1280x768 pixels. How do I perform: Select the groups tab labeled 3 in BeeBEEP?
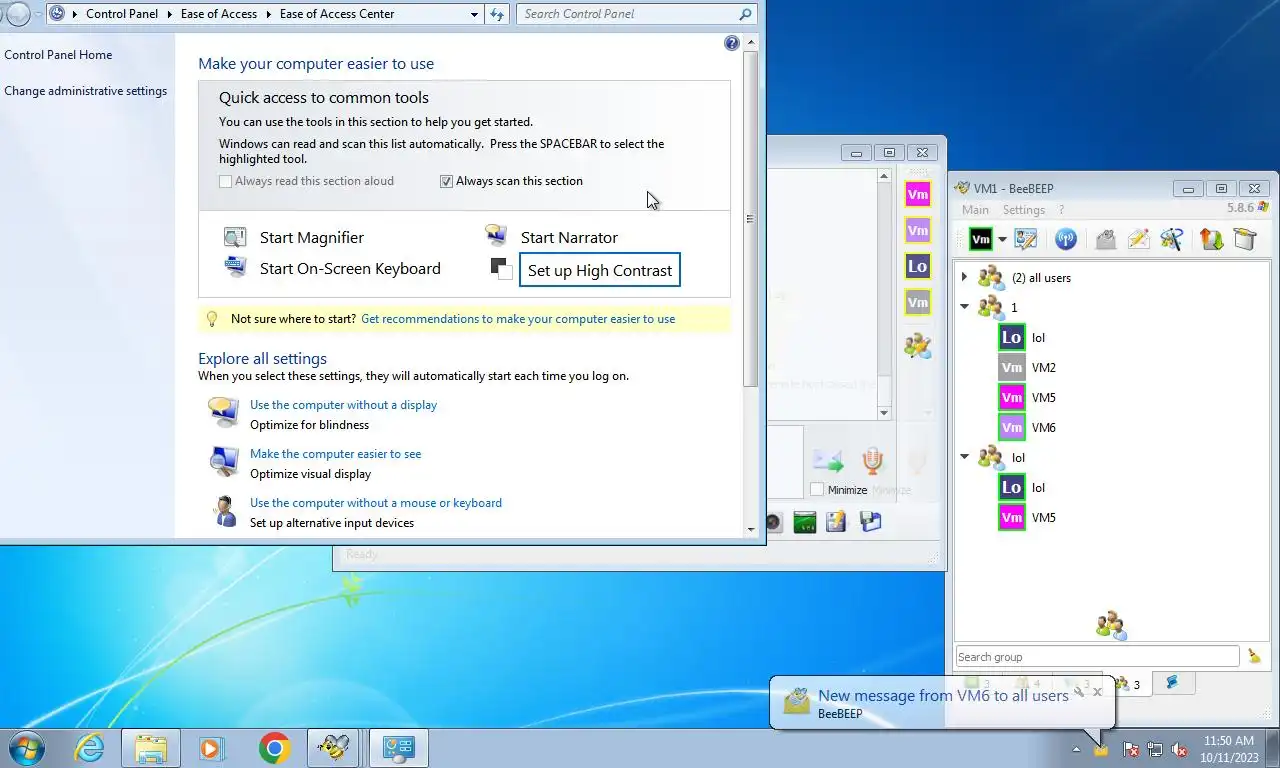point(1127,685)
